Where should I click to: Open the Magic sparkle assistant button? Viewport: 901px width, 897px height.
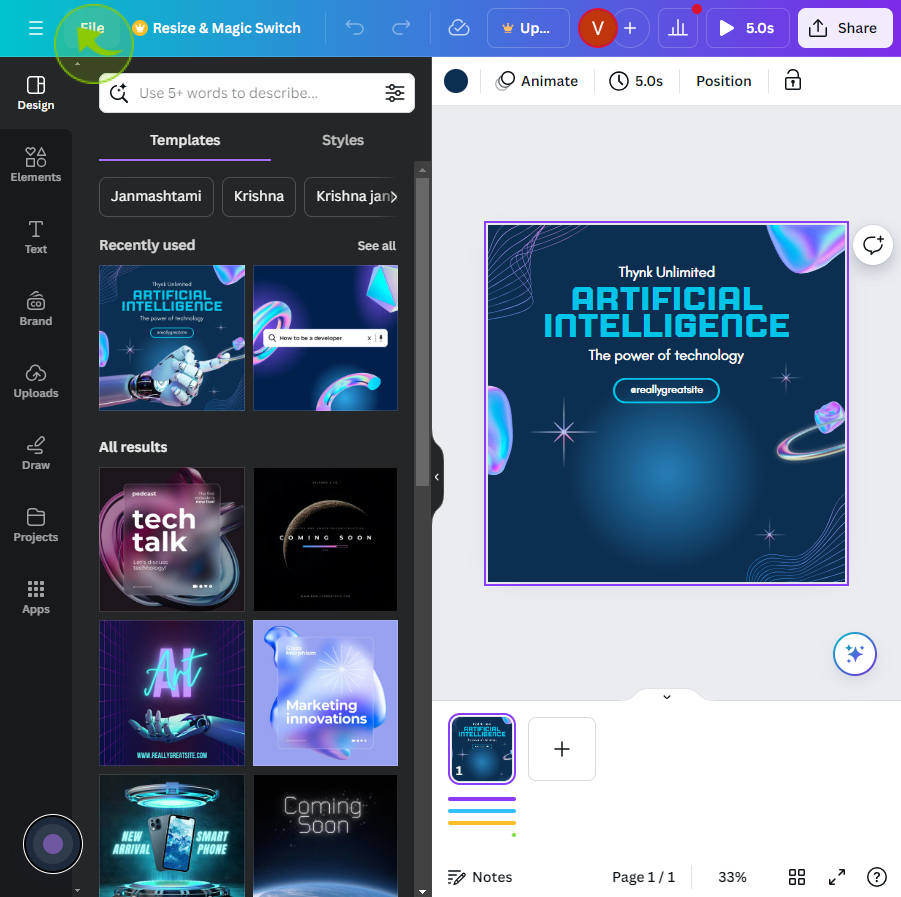[x=854, y=654]
